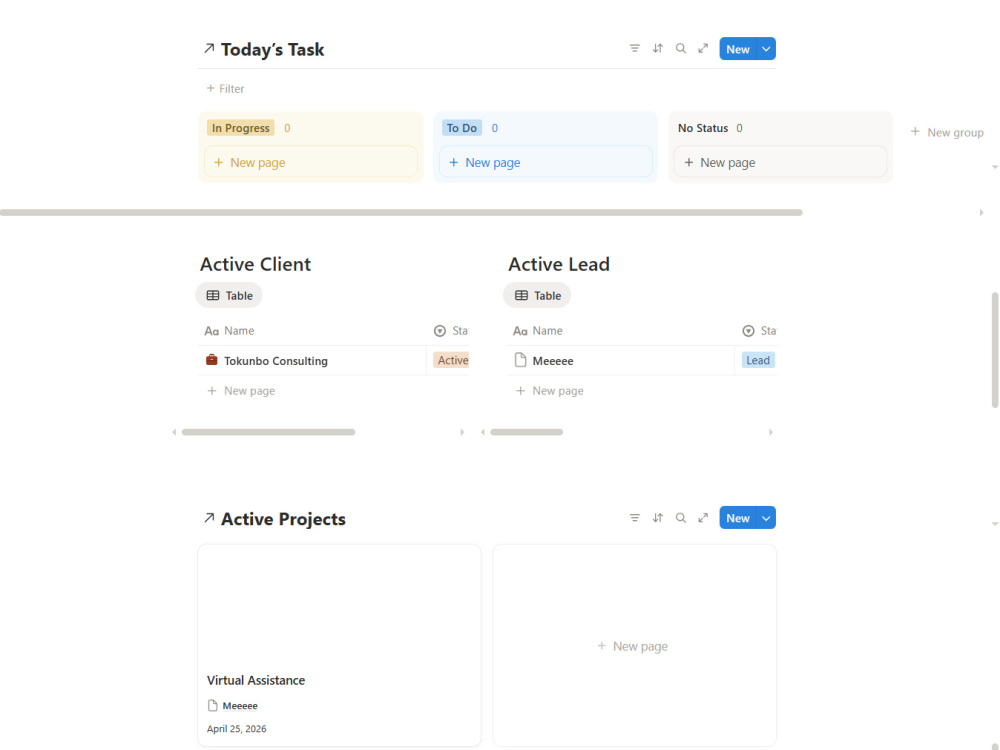The height and width of the screenshot is (750, 1000).
Task: Click page icon of Meeeee lead row
Action: pyautogui.click(x=520, y=360)
